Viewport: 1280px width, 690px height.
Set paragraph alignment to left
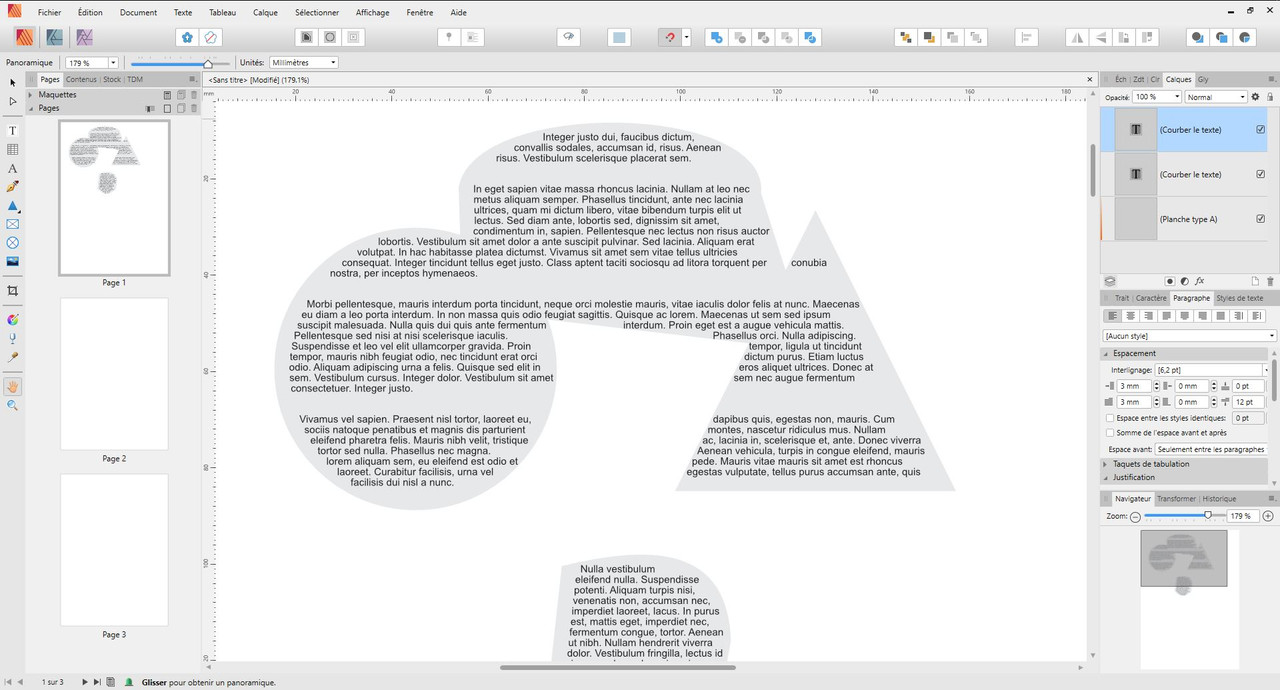[1113, 316]
